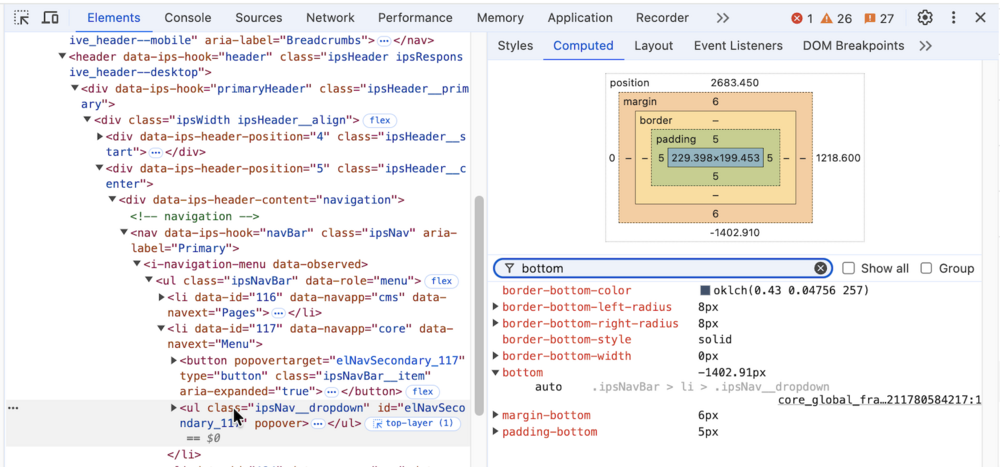1000x467 pixels.
Task: Click the flex badge beside the button element
Action: [423, 392]
